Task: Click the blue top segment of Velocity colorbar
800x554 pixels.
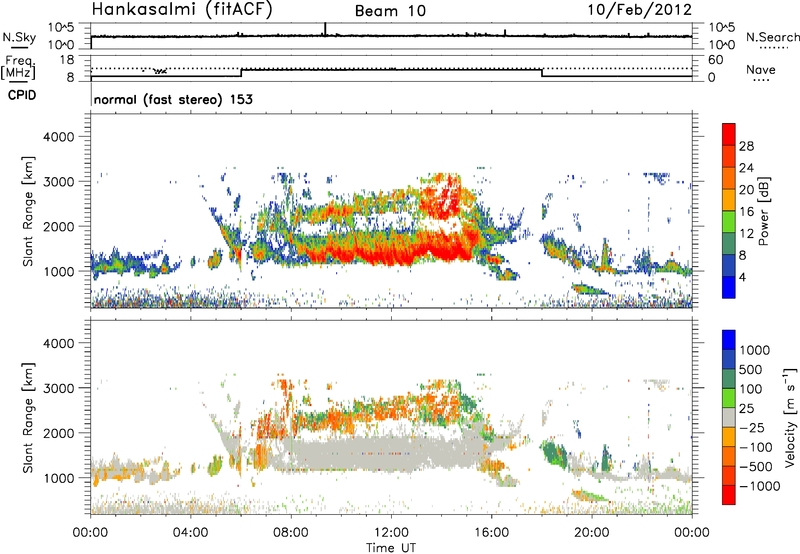Action: coord(729,340)
